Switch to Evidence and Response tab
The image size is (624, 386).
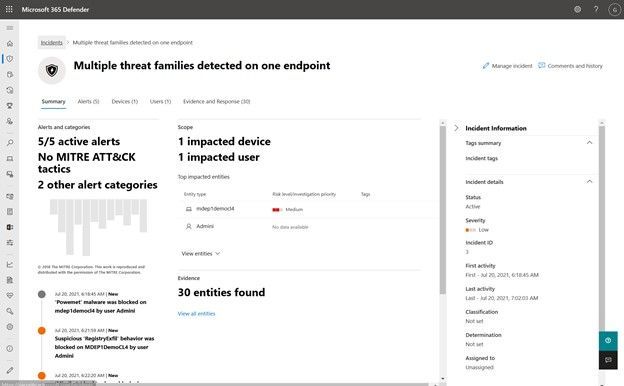click(216, 102)
